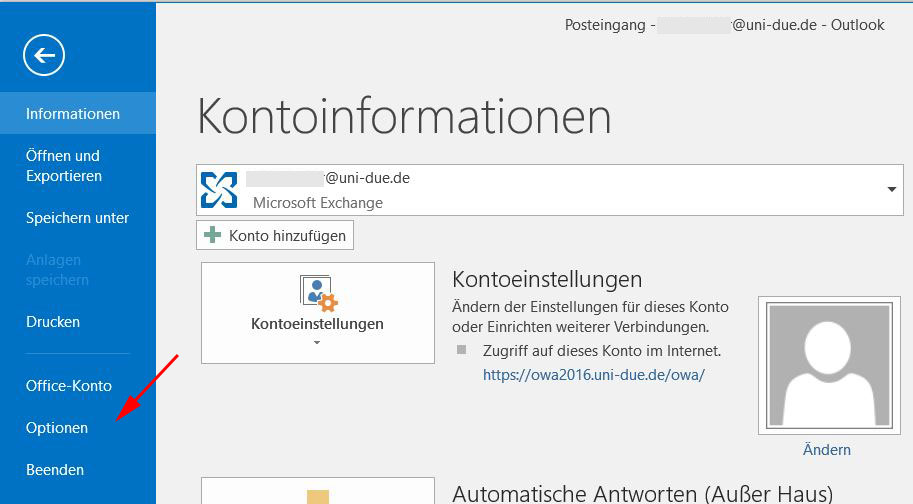The width and height of the screenshot is (913, 504).
Task: Open the Drucken page
Action: click(53, 322)
